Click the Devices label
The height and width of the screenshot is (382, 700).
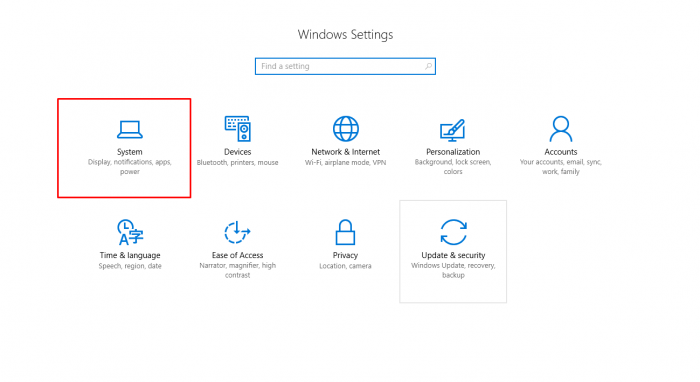(x=238, y=152)
